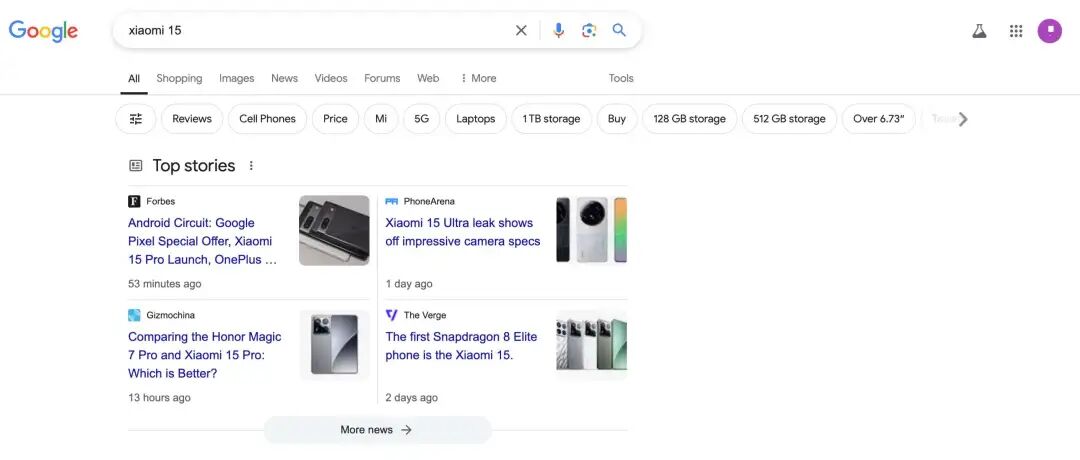Switch to the News tab
Image resolution: width=1080 pixels, height=460 pixels.
(x=284, y=79)
